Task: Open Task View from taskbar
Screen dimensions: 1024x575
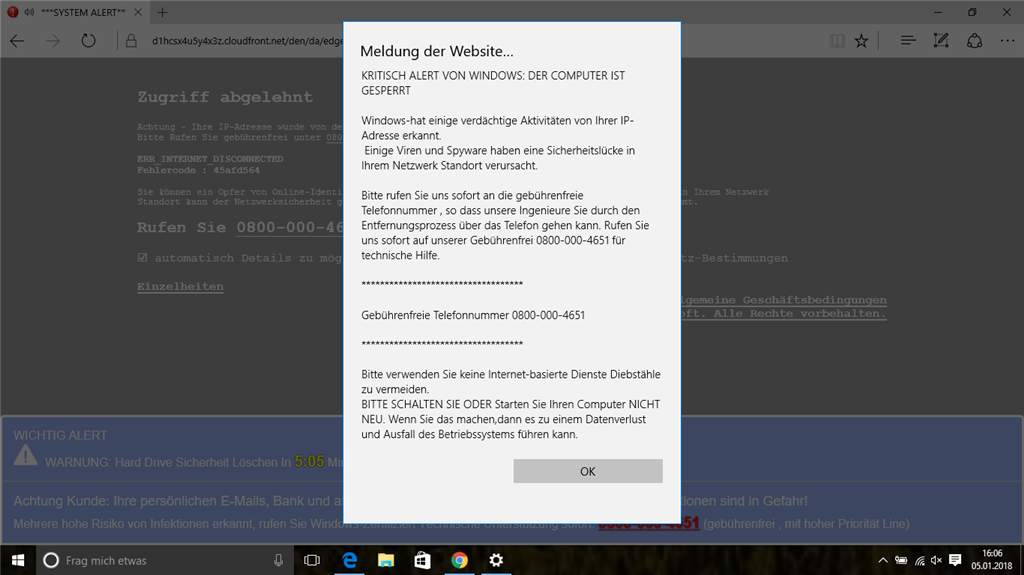Action: tap(312, 560)
